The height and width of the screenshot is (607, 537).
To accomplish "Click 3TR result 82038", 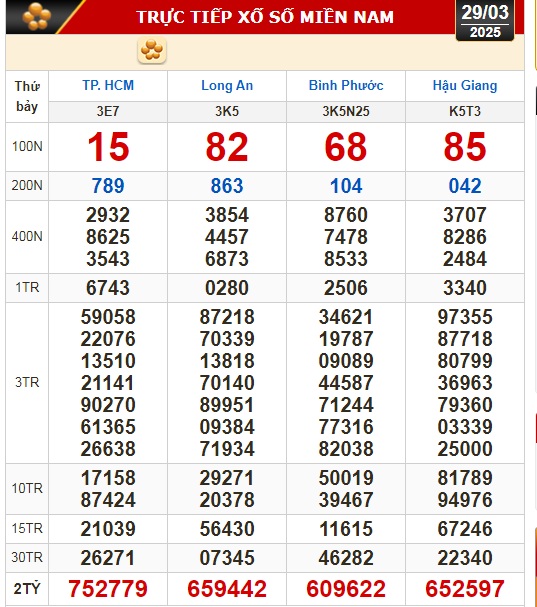I will [x=346, y=449].
